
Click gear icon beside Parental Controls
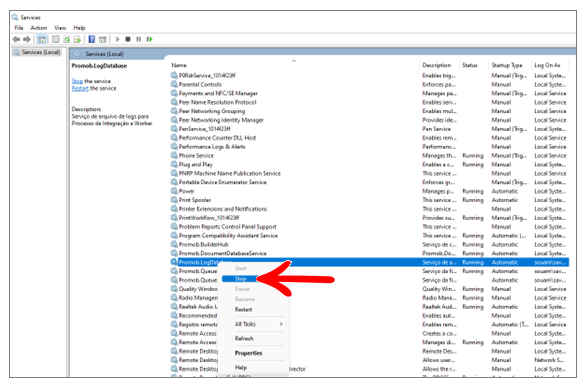tap(174, 84)
